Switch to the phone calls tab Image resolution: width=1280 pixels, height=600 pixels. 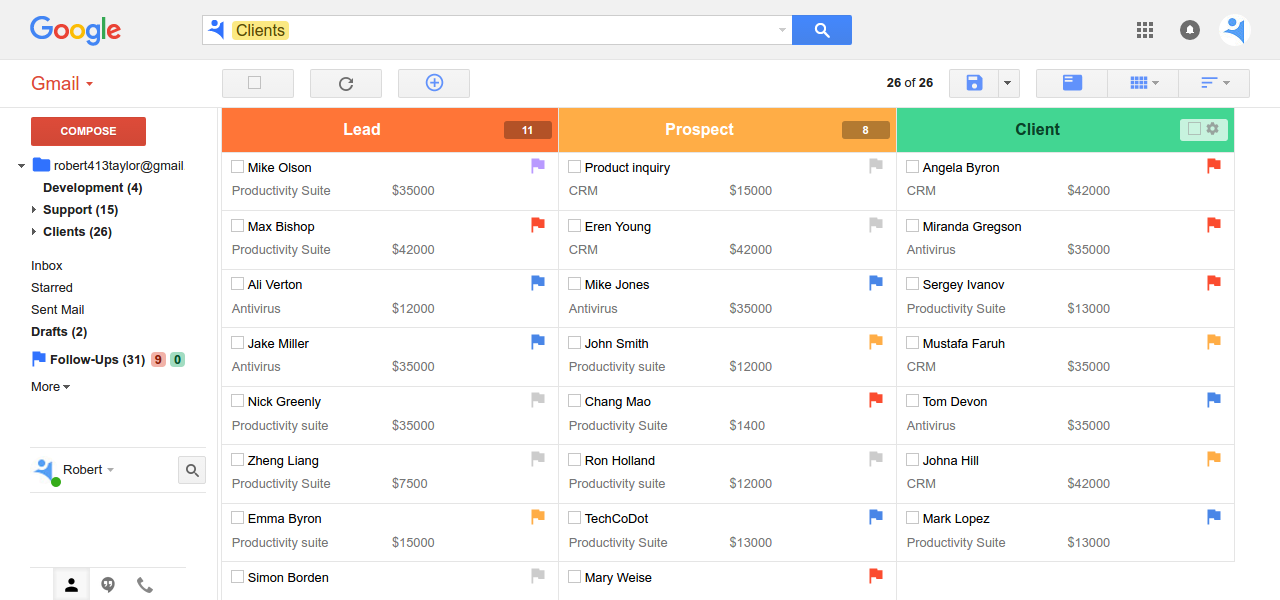click(145, 585)
